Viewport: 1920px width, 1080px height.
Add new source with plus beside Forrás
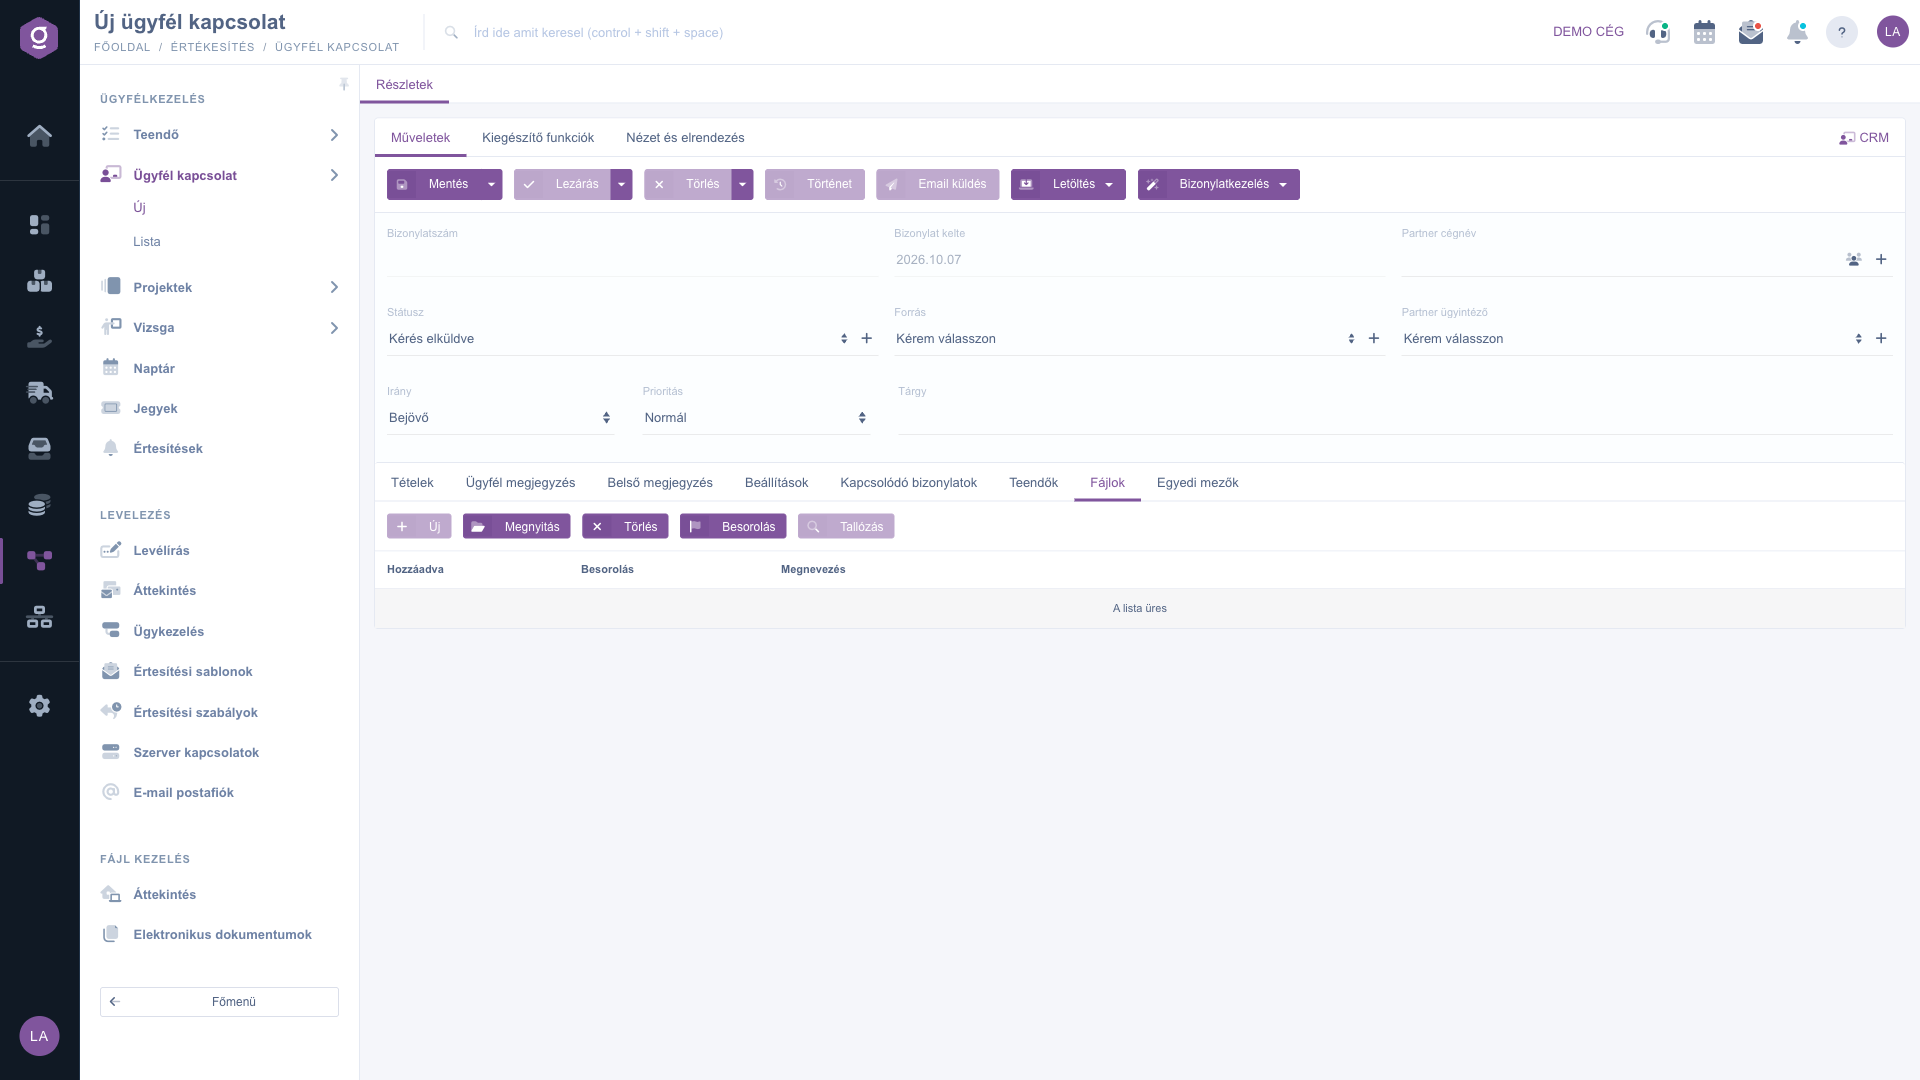(1374, 338)
